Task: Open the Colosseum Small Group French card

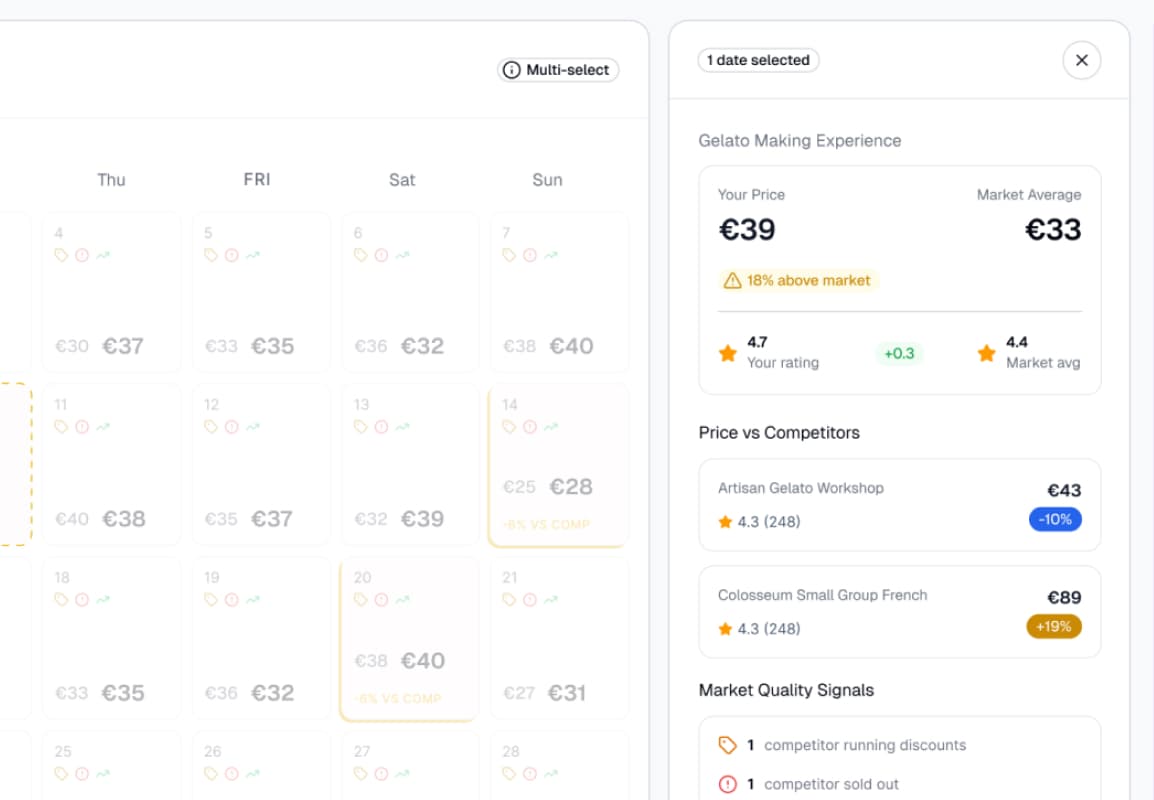Action: 899,612
